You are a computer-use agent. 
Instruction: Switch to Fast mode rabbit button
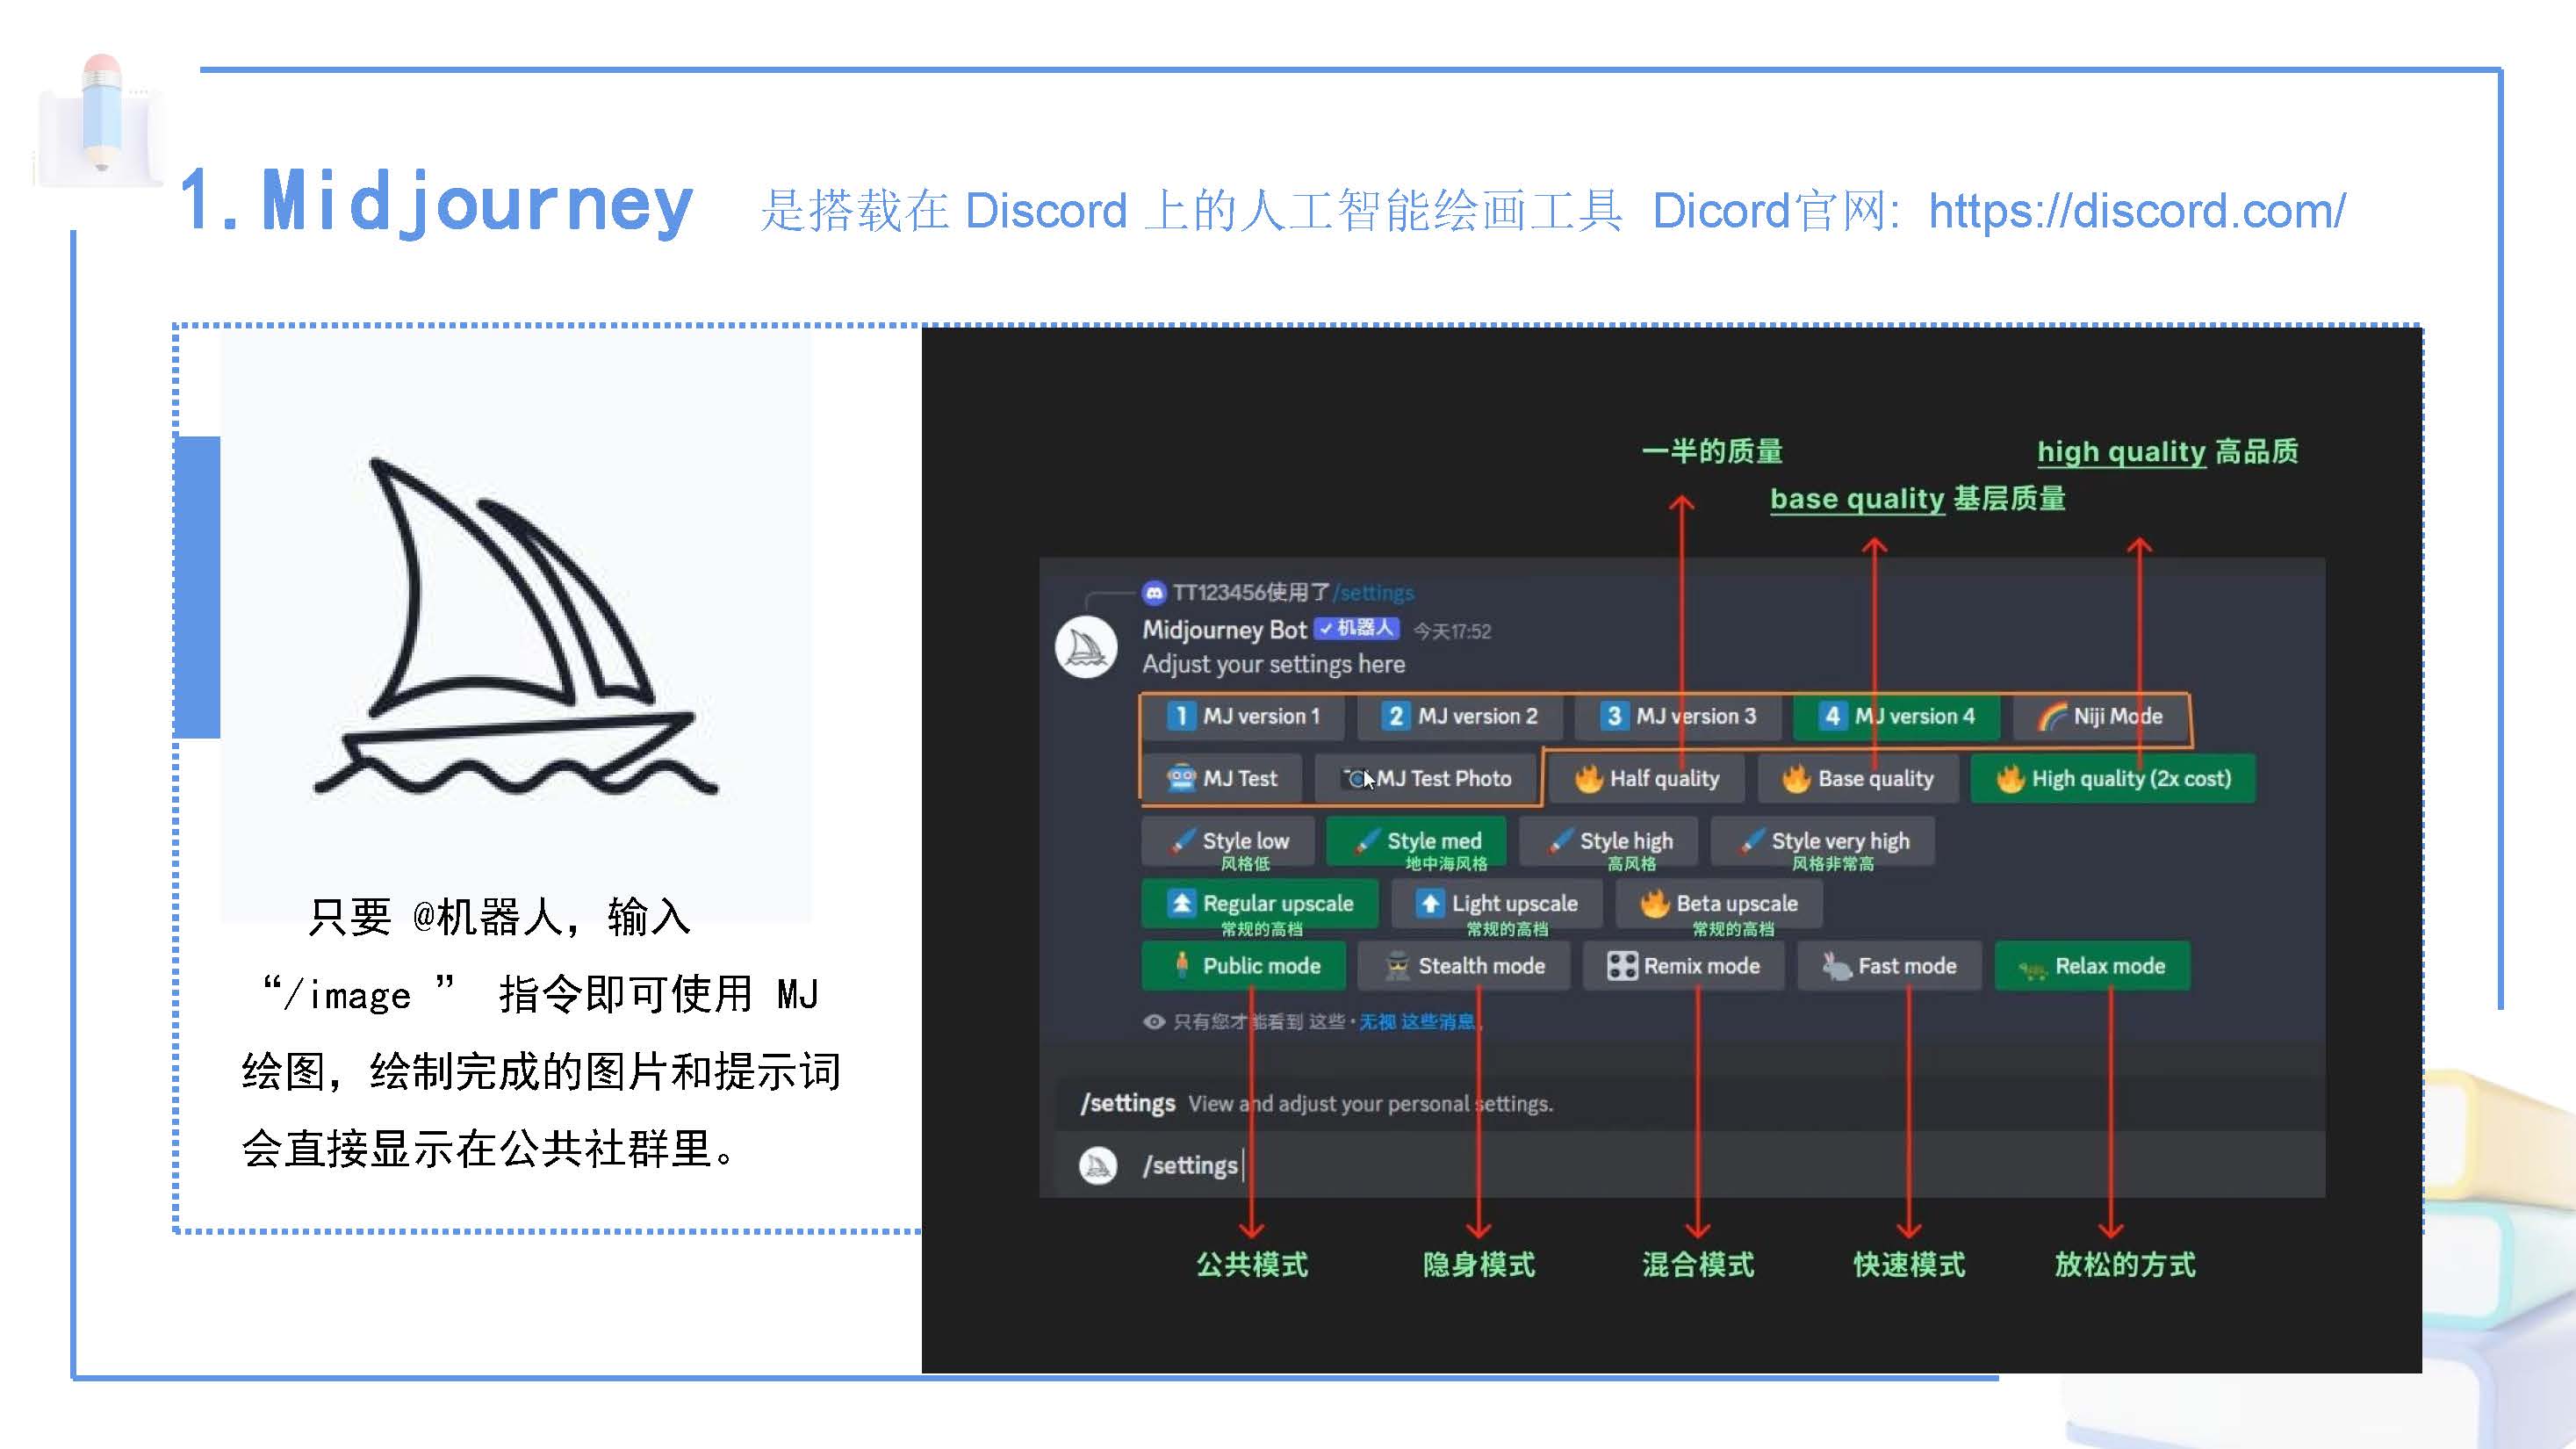point(1889,966)
